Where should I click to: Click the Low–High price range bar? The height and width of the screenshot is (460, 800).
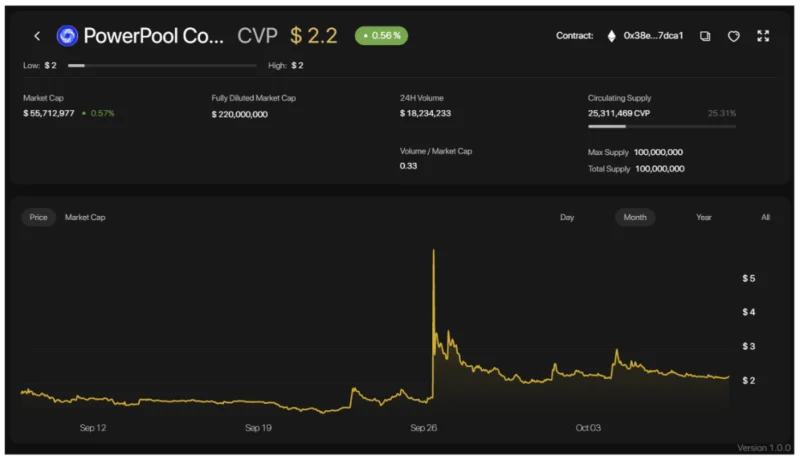click(162, 65)
